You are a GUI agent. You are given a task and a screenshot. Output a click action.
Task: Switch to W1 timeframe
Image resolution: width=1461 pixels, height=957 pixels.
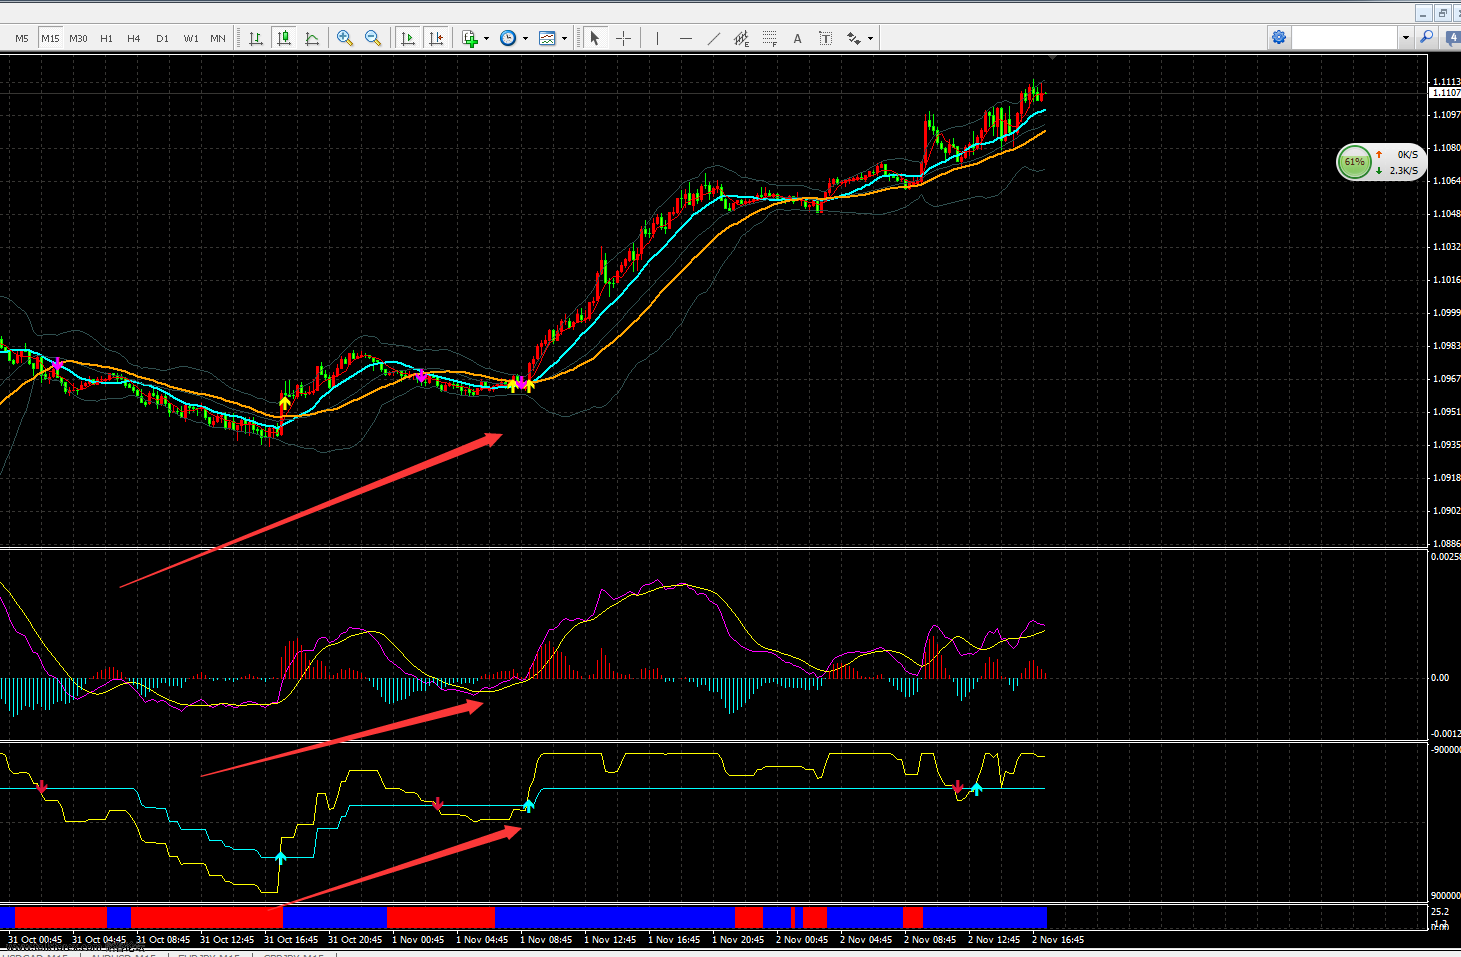[x=190, y=38]
